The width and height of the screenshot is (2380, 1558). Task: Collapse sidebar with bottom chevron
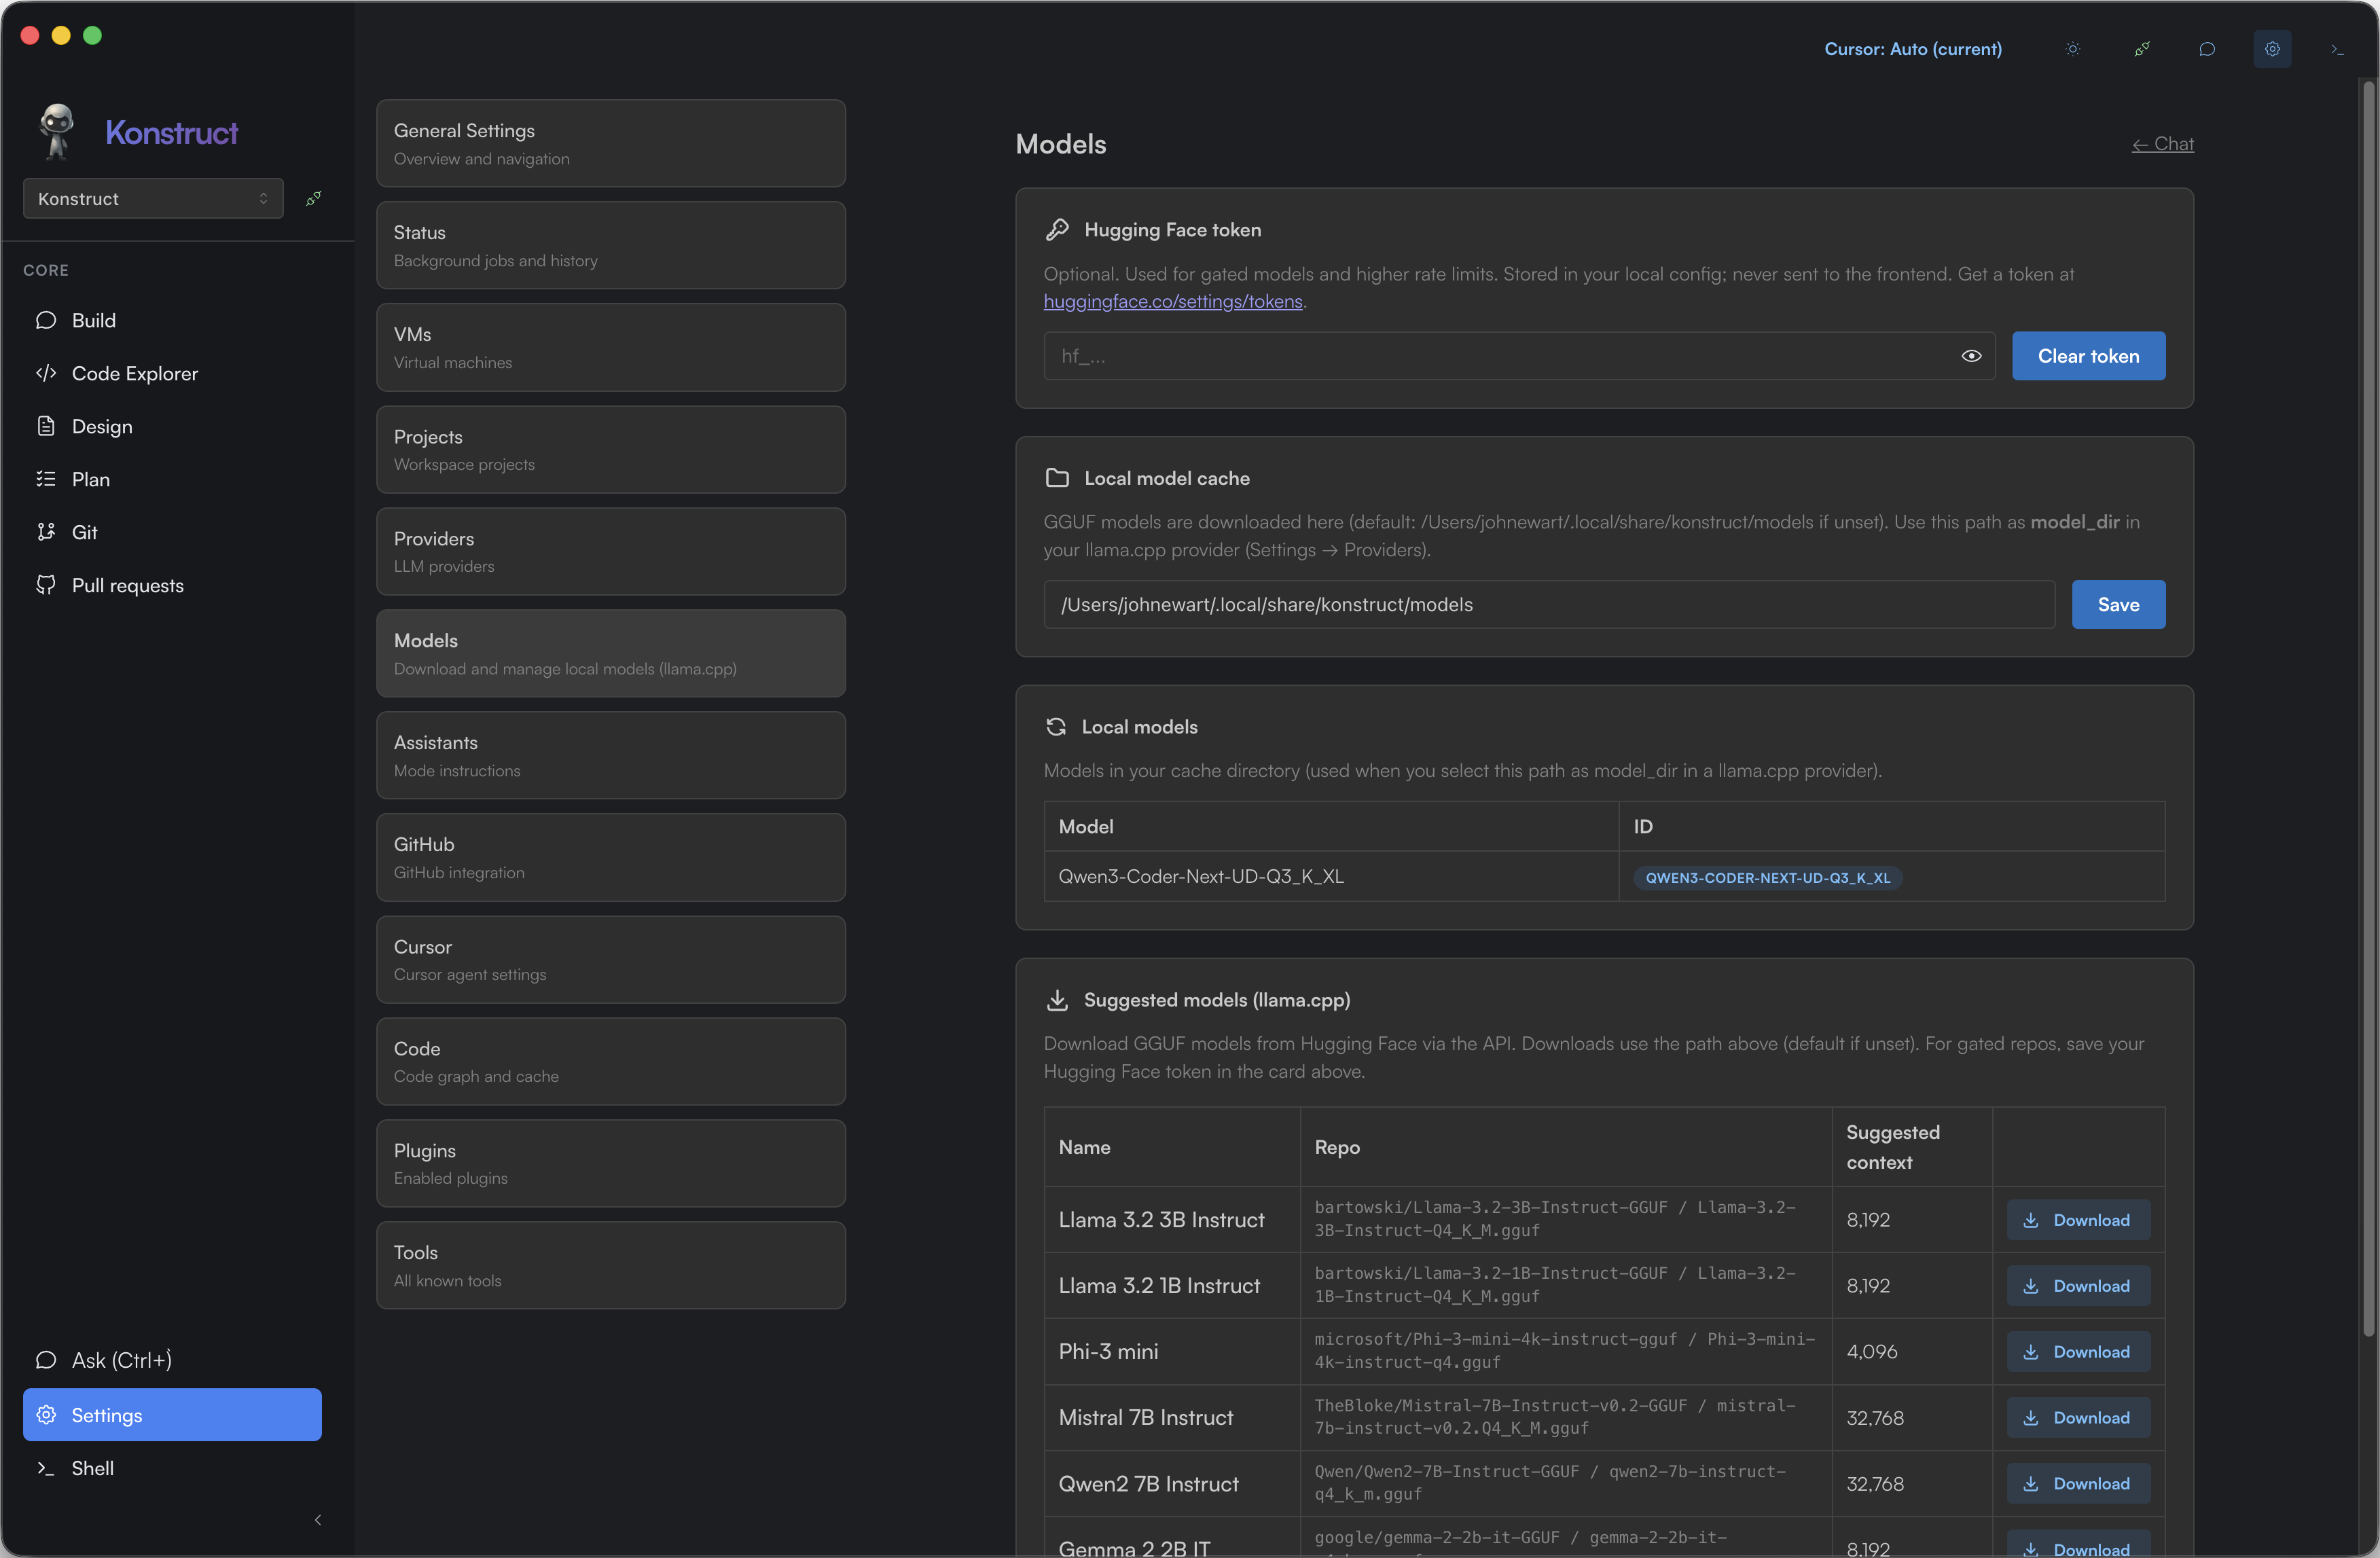[318, 1520]
